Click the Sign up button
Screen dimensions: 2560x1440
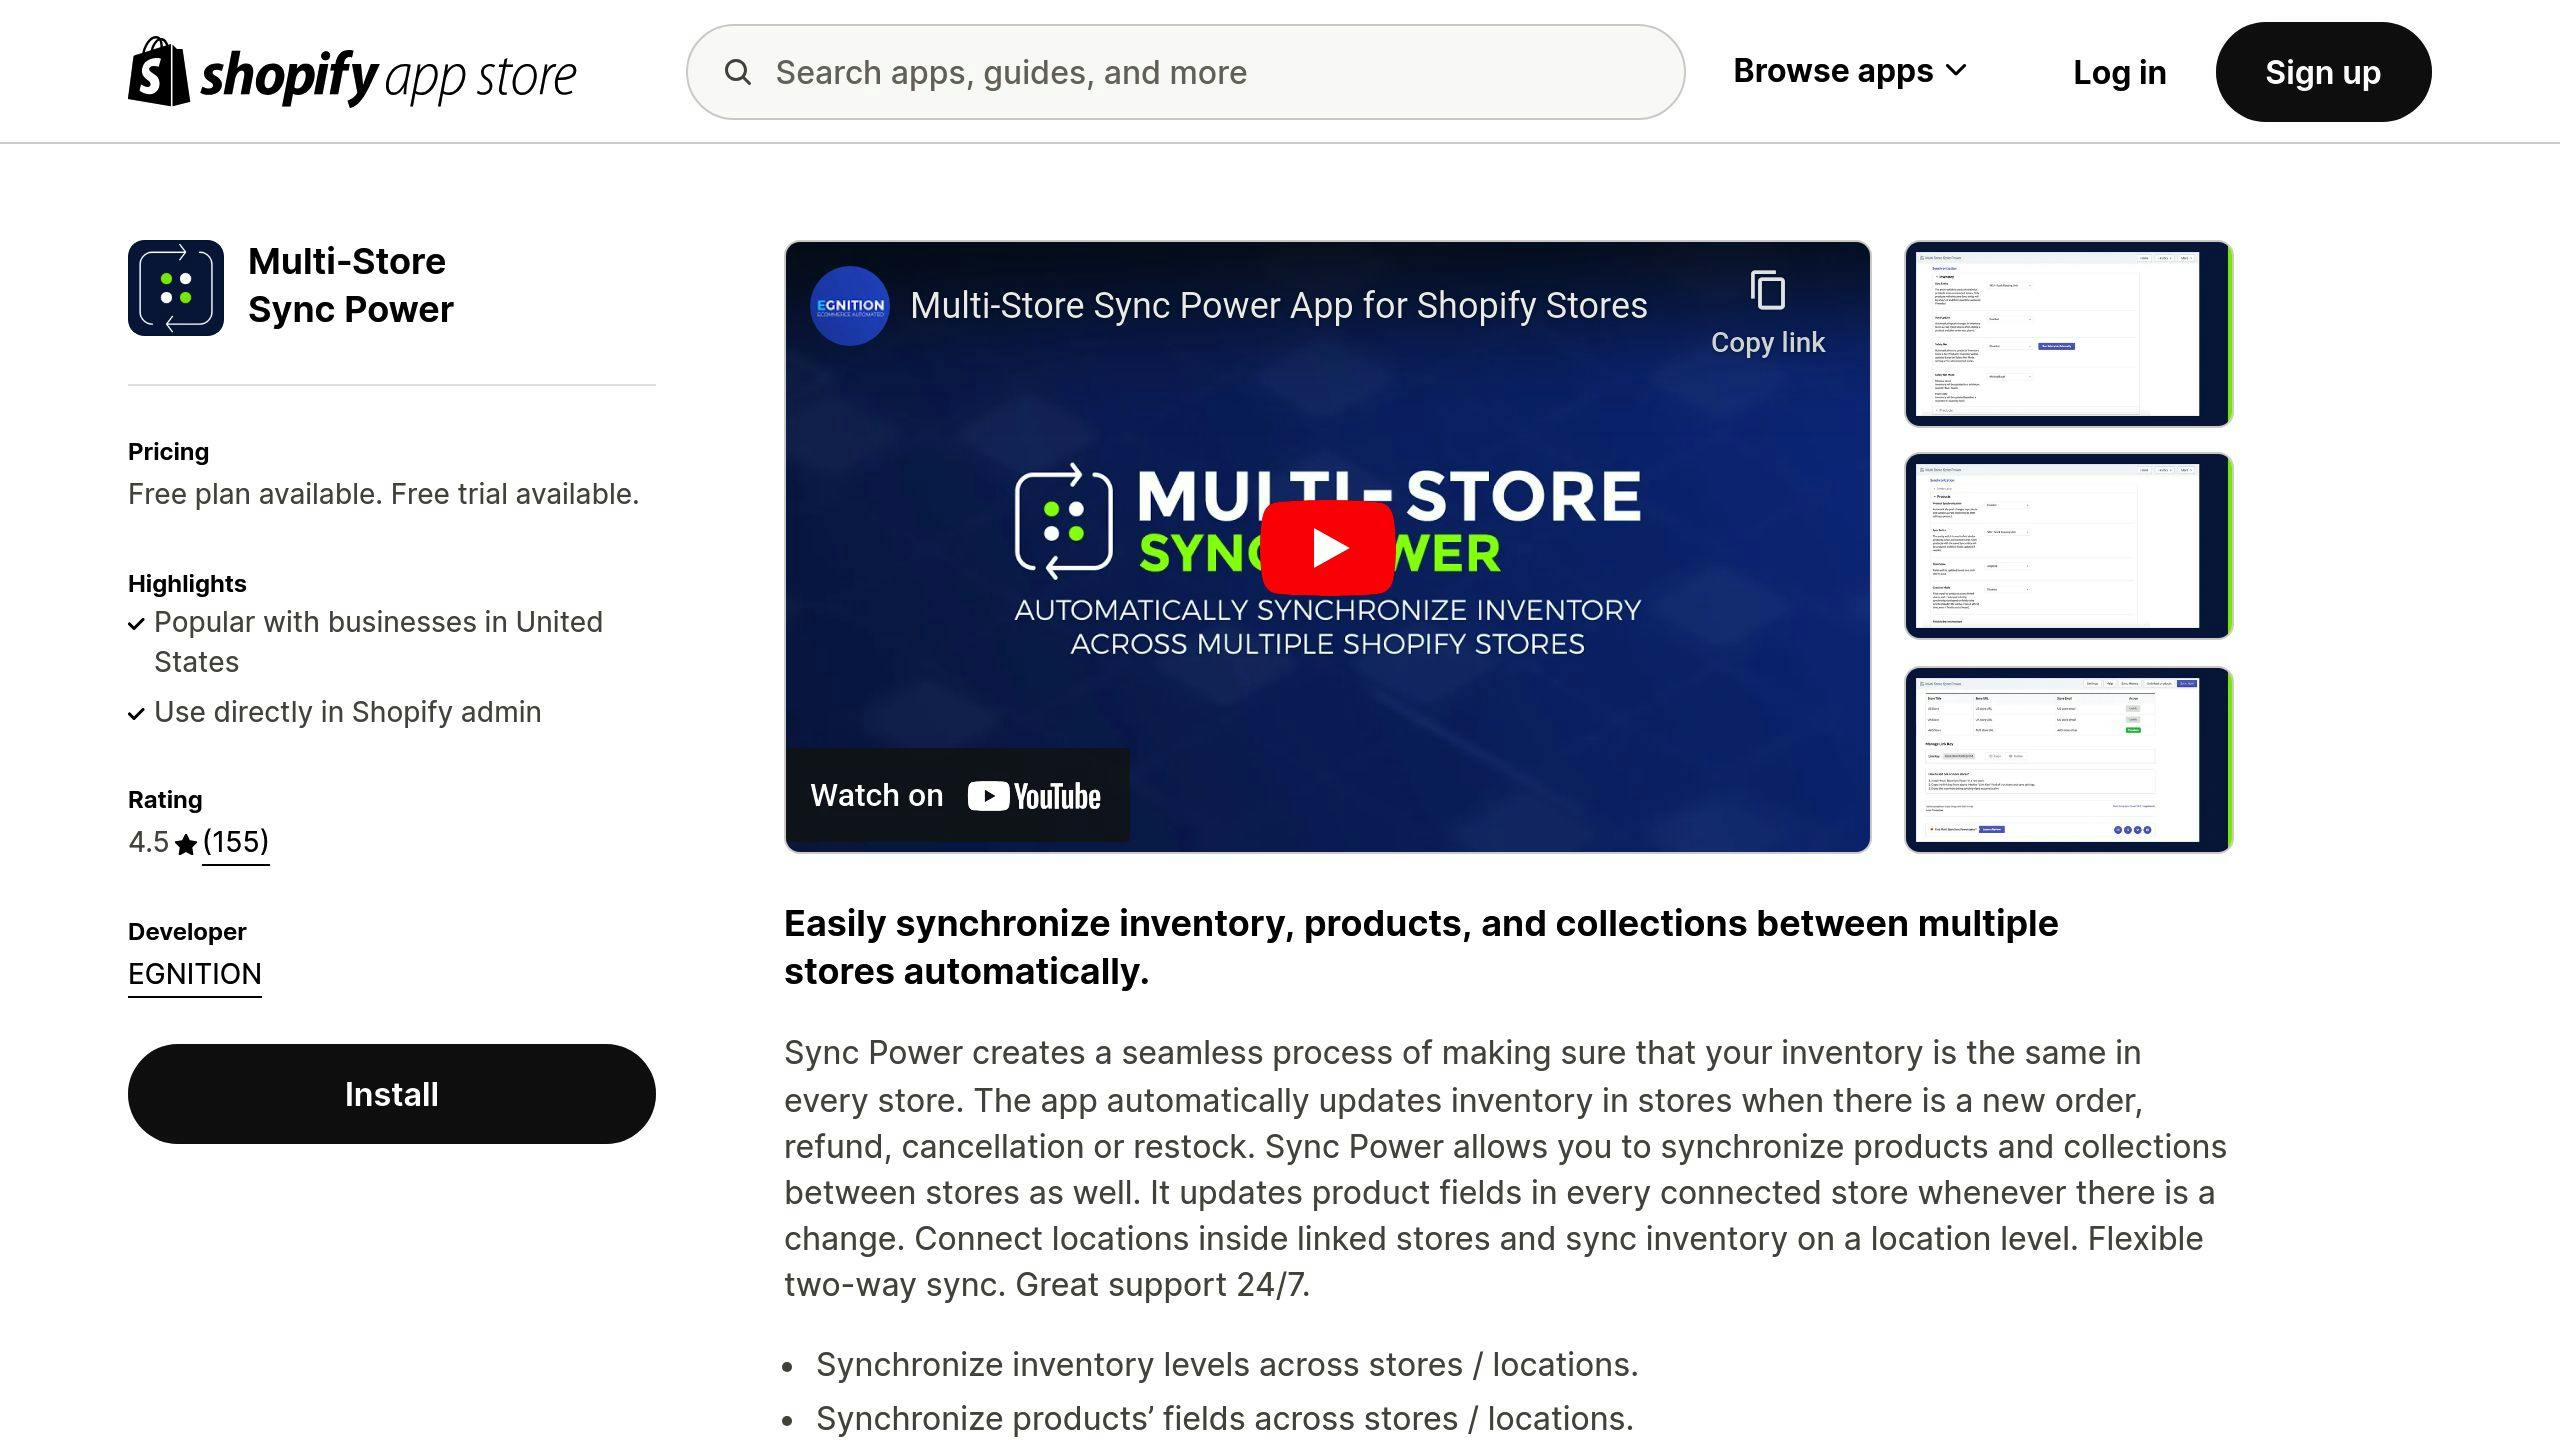pos(2323,72)
